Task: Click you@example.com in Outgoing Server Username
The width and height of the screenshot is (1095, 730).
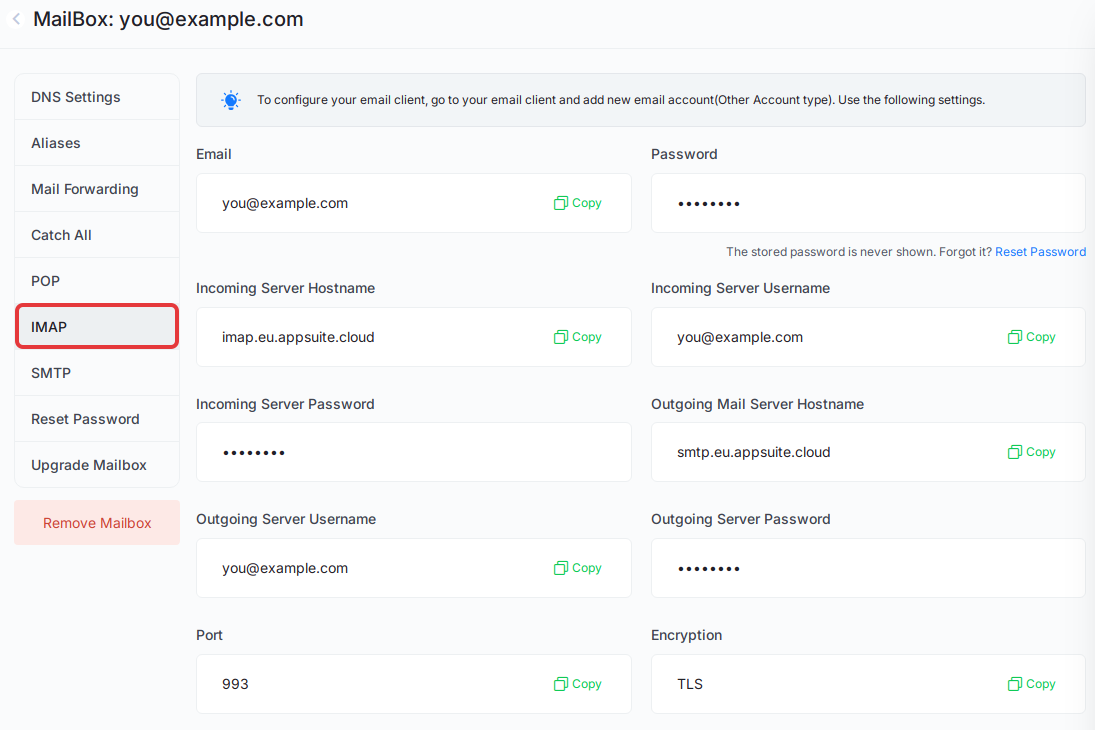Action: tap(285, 568)
